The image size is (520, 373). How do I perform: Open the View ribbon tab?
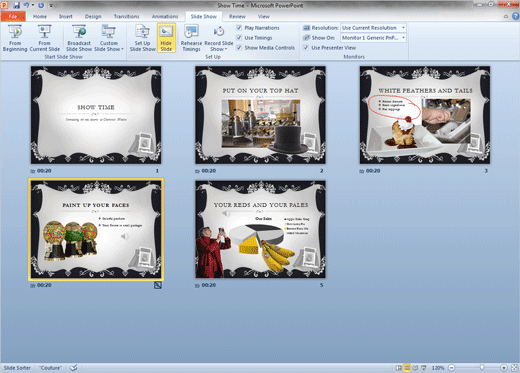coord(263,16)
